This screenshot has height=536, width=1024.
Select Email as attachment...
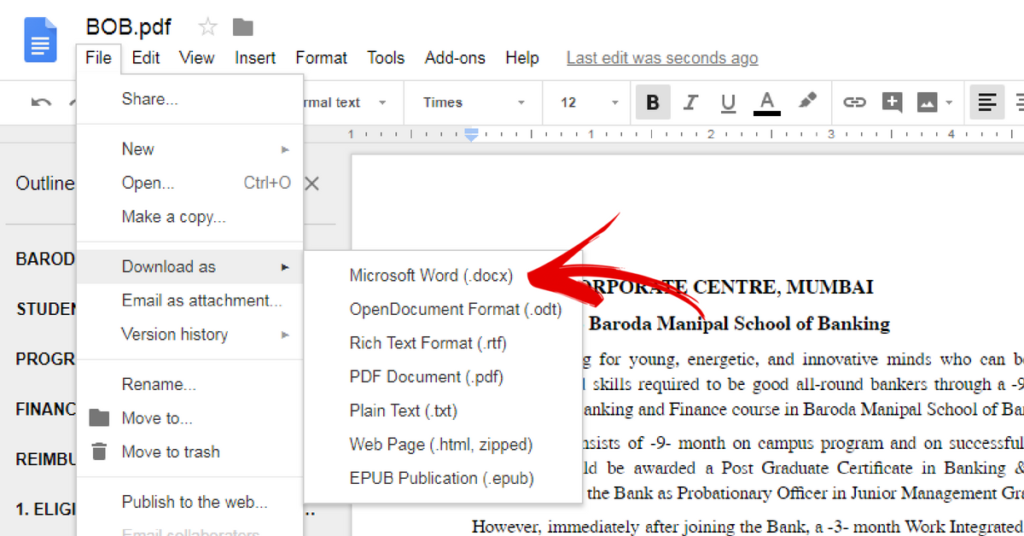coord(189,300)
